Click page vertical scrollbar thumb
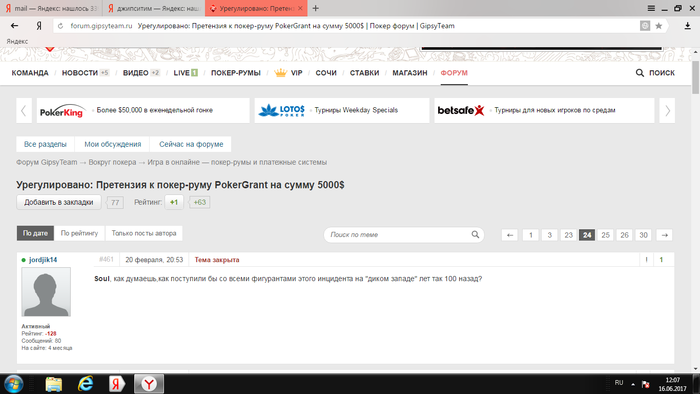Screen dimensions: 700x394 (696, 78)
